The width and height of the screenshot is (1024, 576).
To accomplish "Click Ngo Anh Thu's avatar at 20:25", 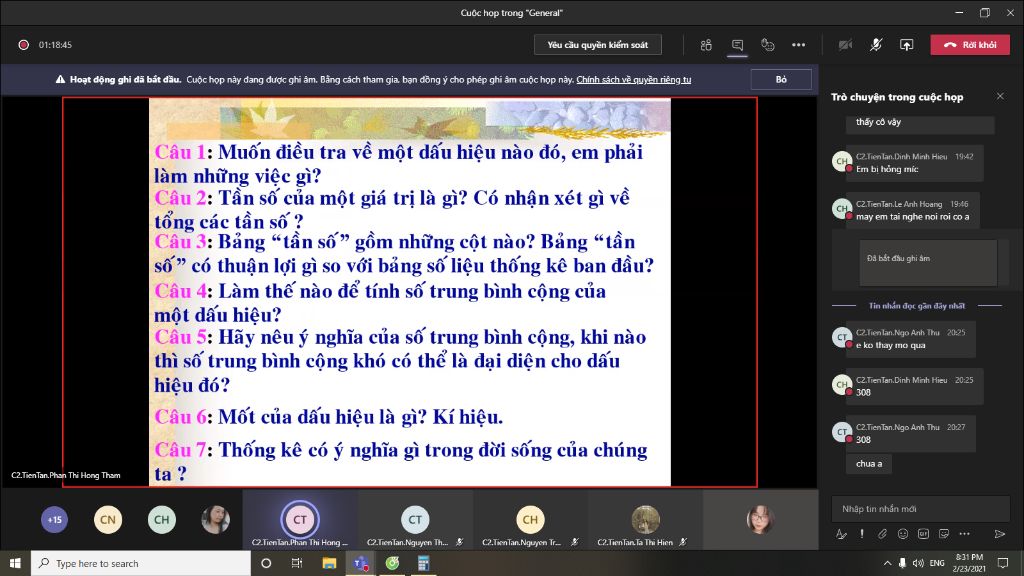I will 842,337.
